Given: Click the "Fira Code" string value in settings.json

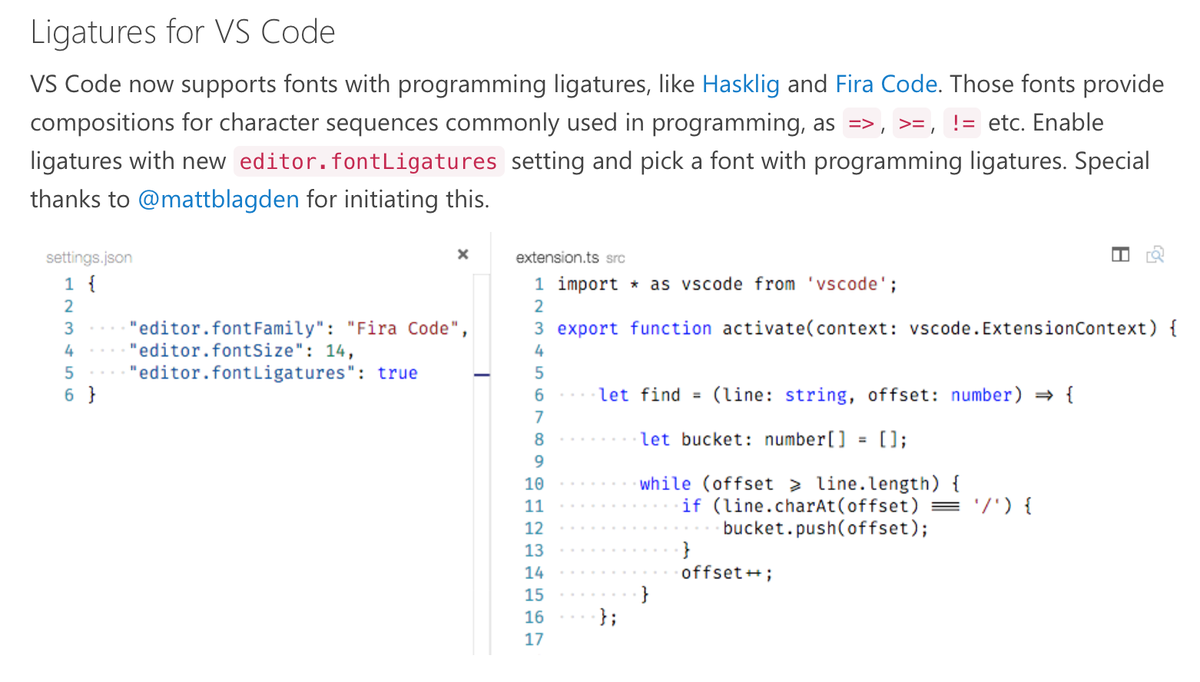Looking at the screenshot, I should pos(403,328).
